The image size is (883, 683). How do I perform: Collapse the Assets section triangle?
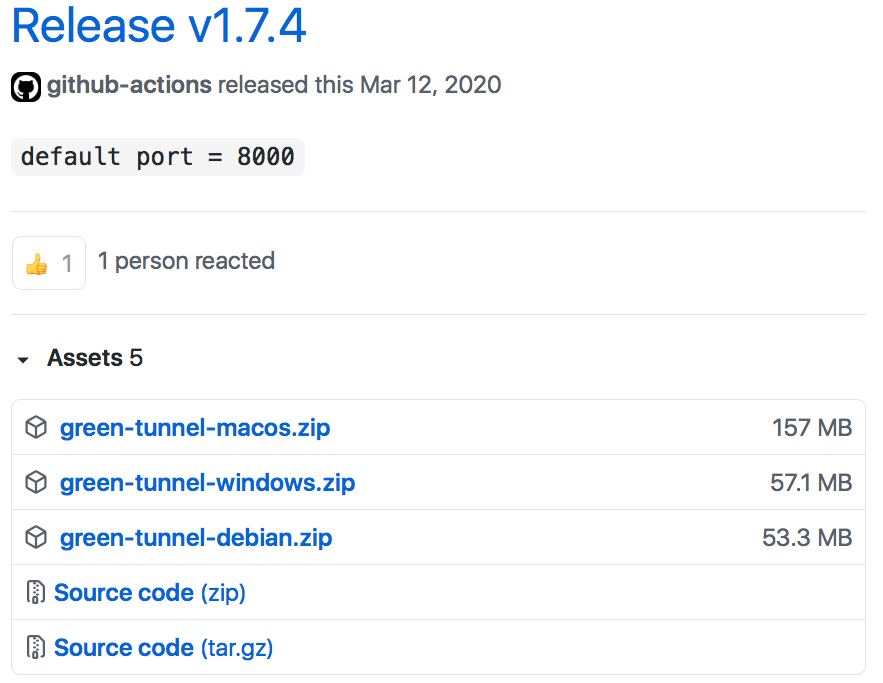coord(23,359)
